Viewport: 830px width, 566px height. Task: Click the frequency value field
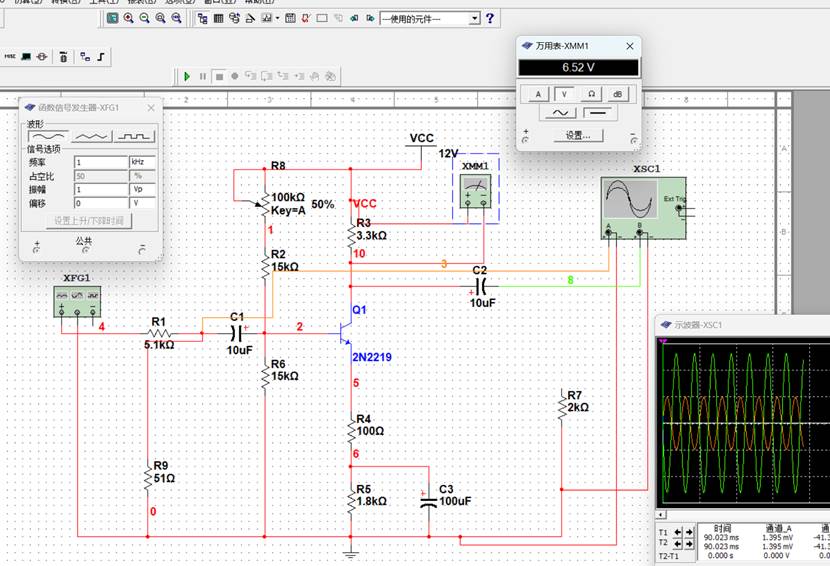[101, 162]
